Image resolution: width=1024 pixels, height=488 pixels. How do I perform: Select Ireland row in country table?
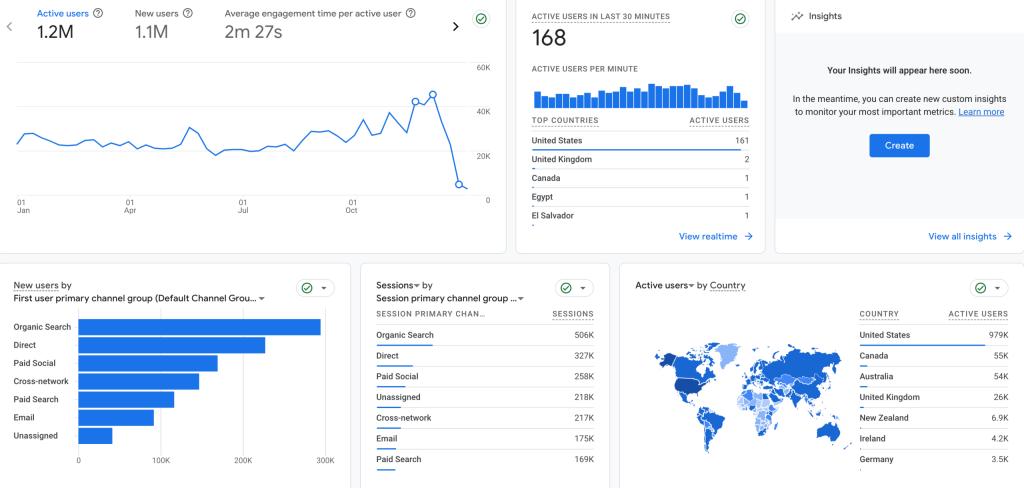[x=934, y=439]
